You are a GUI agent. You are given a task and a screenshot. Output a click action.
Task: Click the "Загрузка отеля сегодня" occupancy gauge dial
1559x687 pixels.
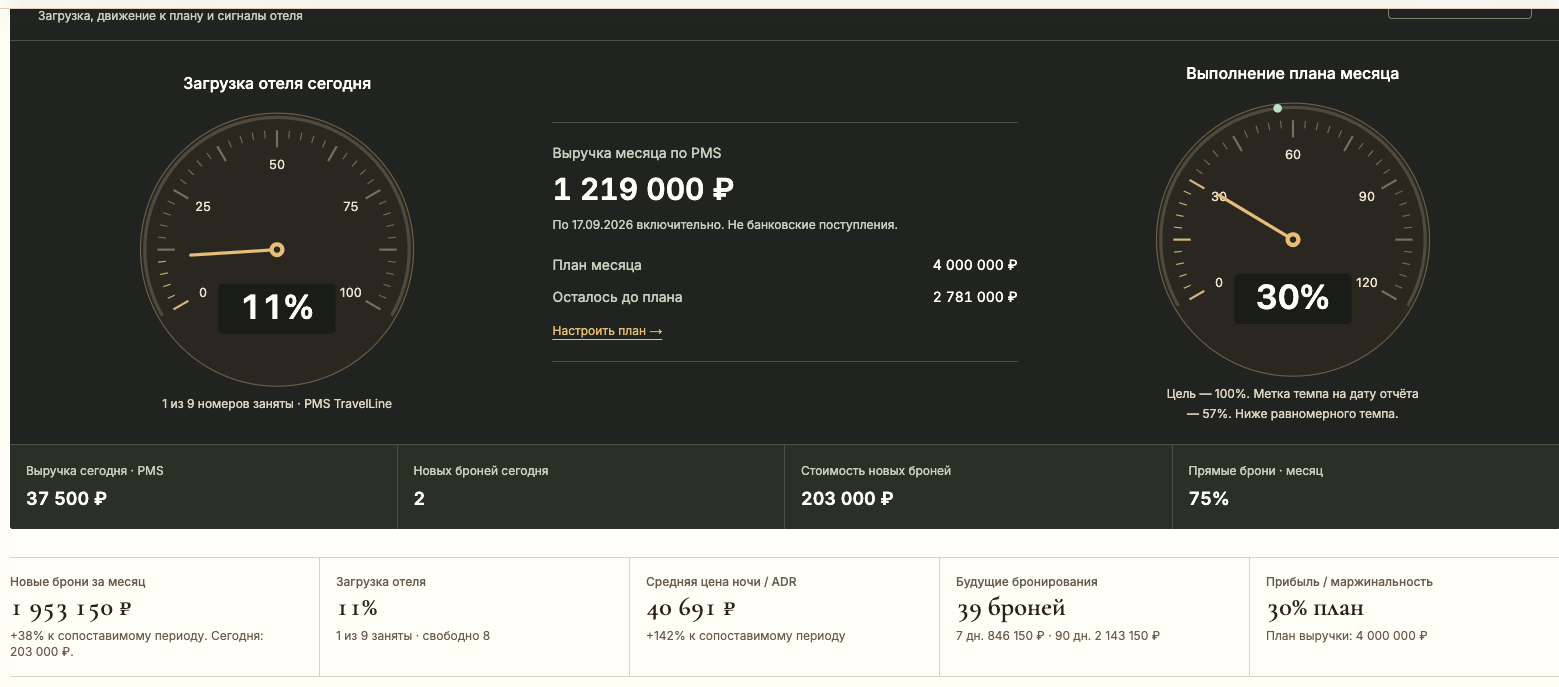tap(277, 250)
